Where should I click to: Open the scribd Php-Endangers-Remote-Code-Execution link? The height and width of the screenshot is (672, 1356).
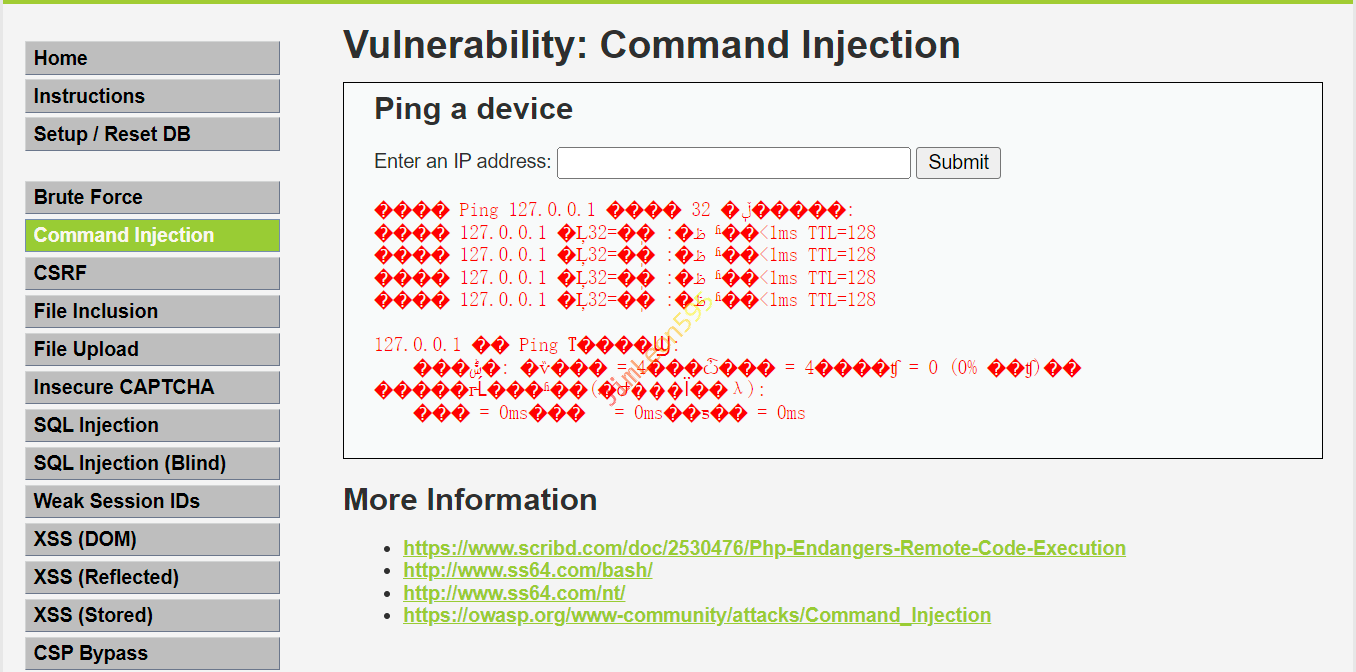point(764,548)
